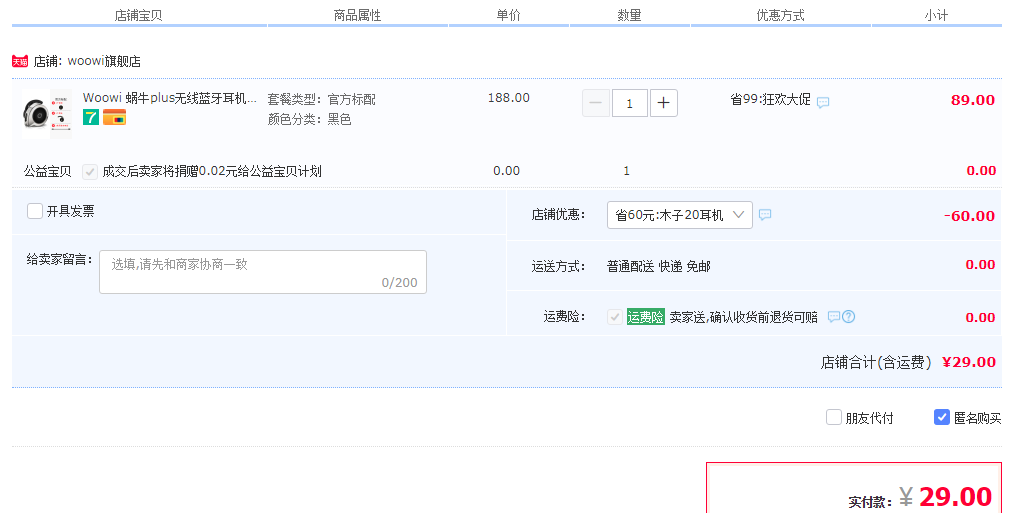
Task: Click the 运费险 help question mark
Action: 849,317
